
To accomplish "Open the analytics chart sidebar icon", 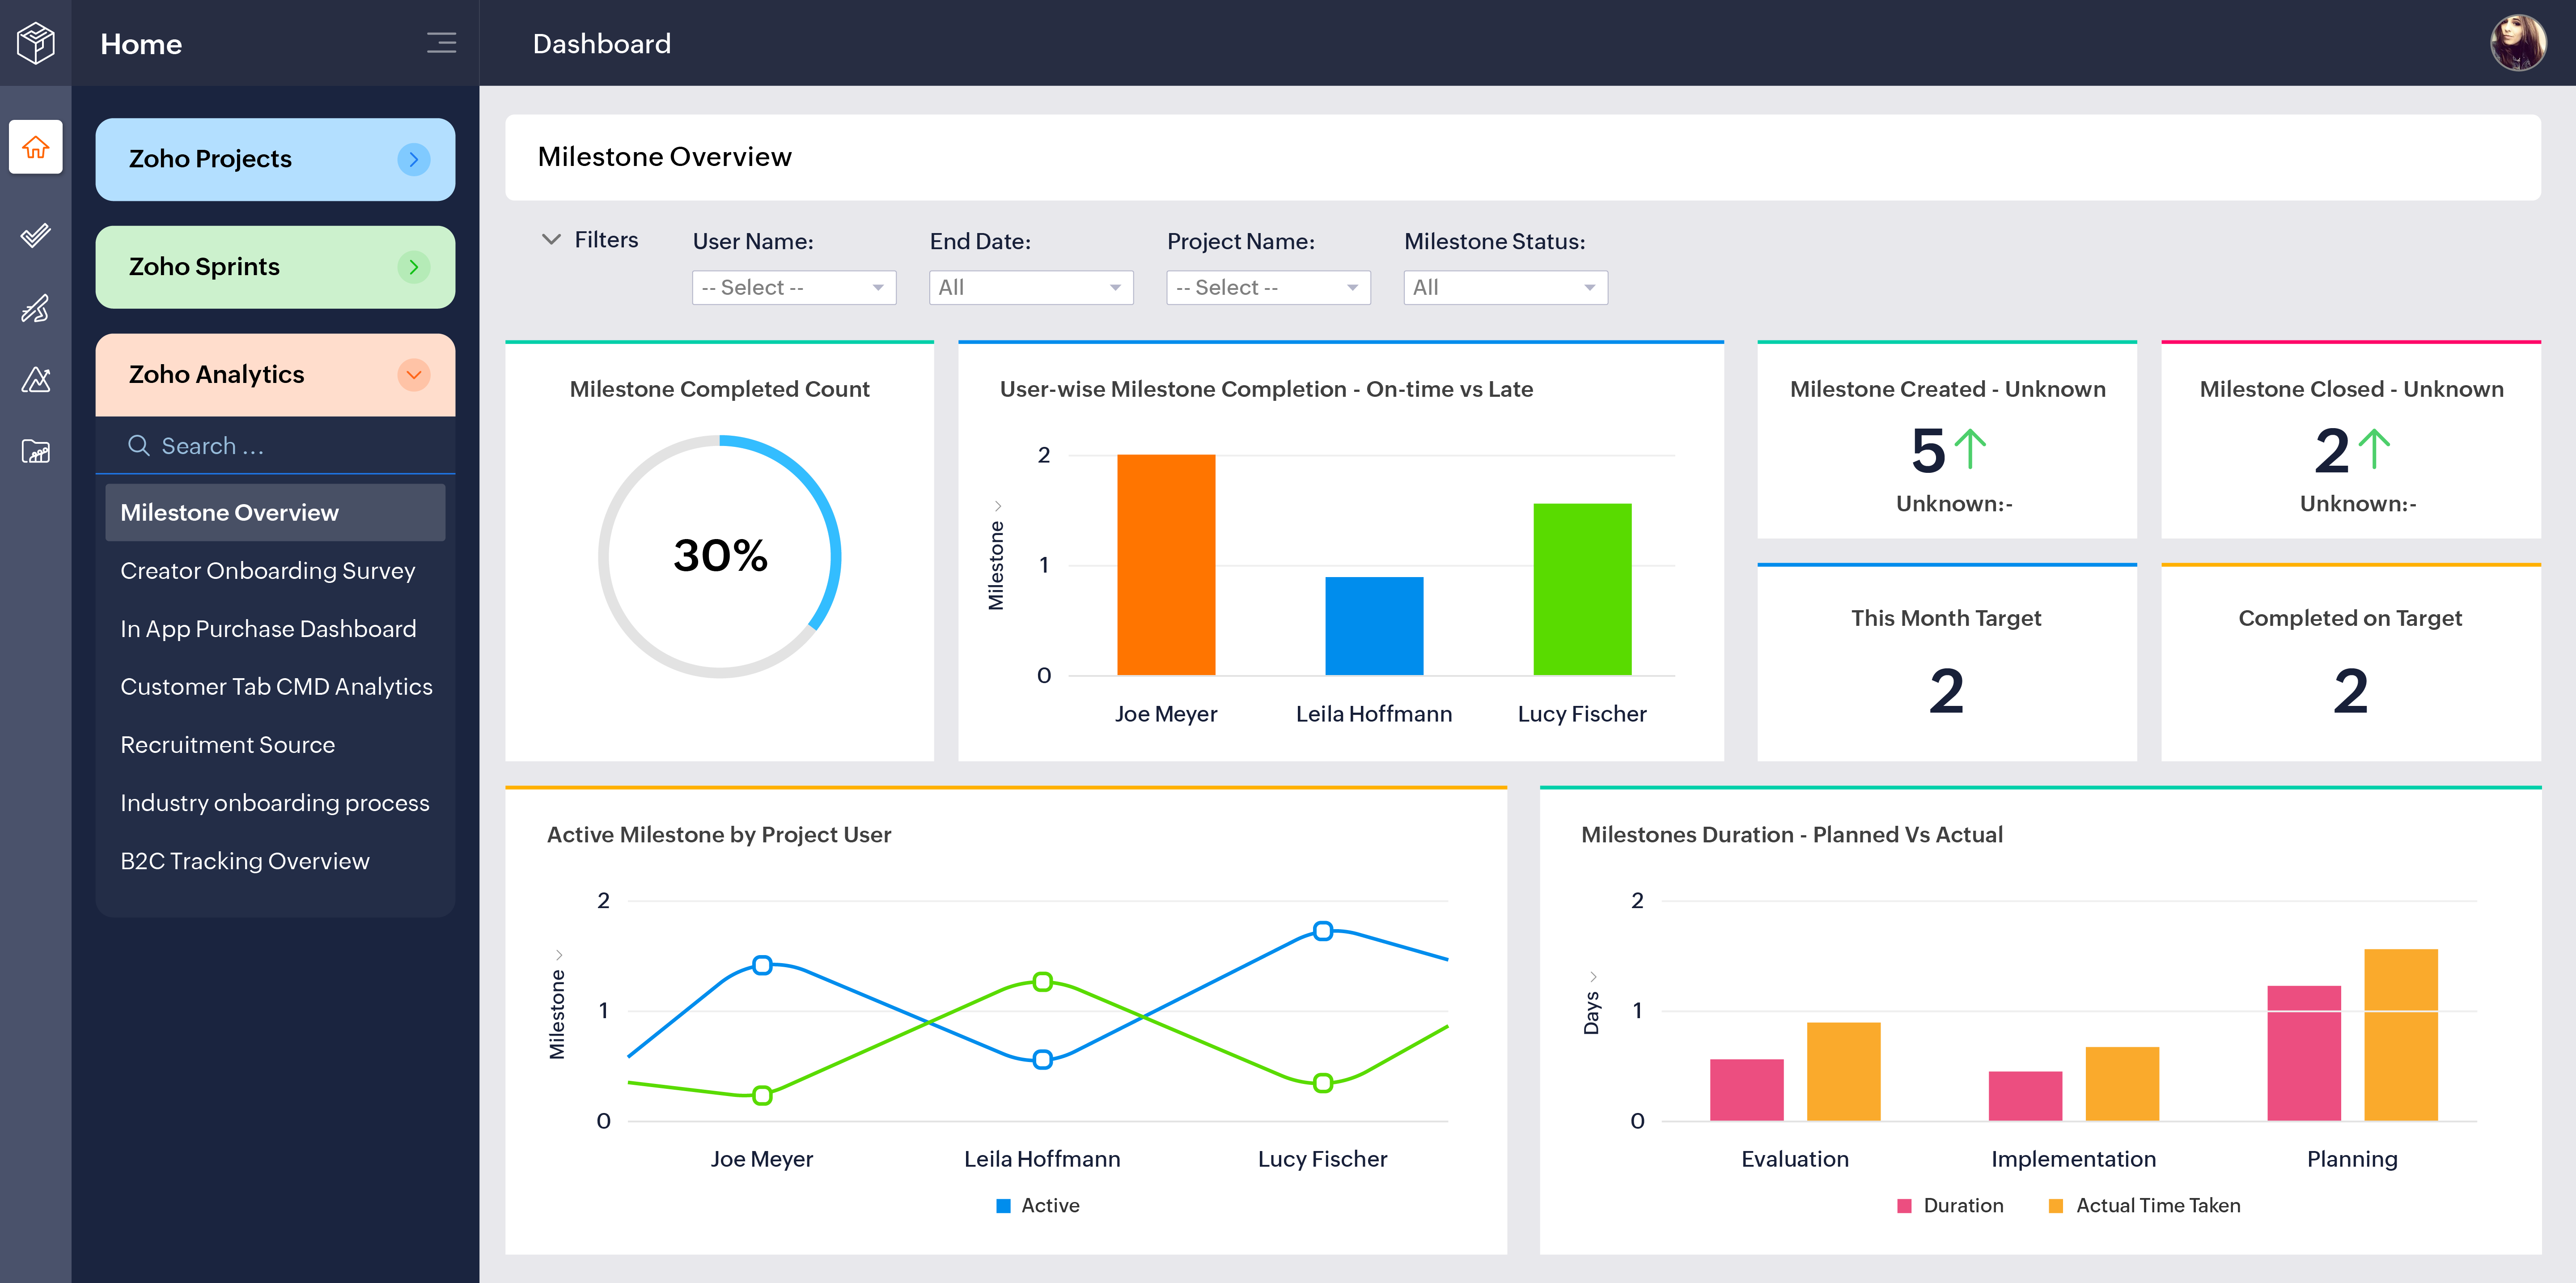I will pos(36,380).
